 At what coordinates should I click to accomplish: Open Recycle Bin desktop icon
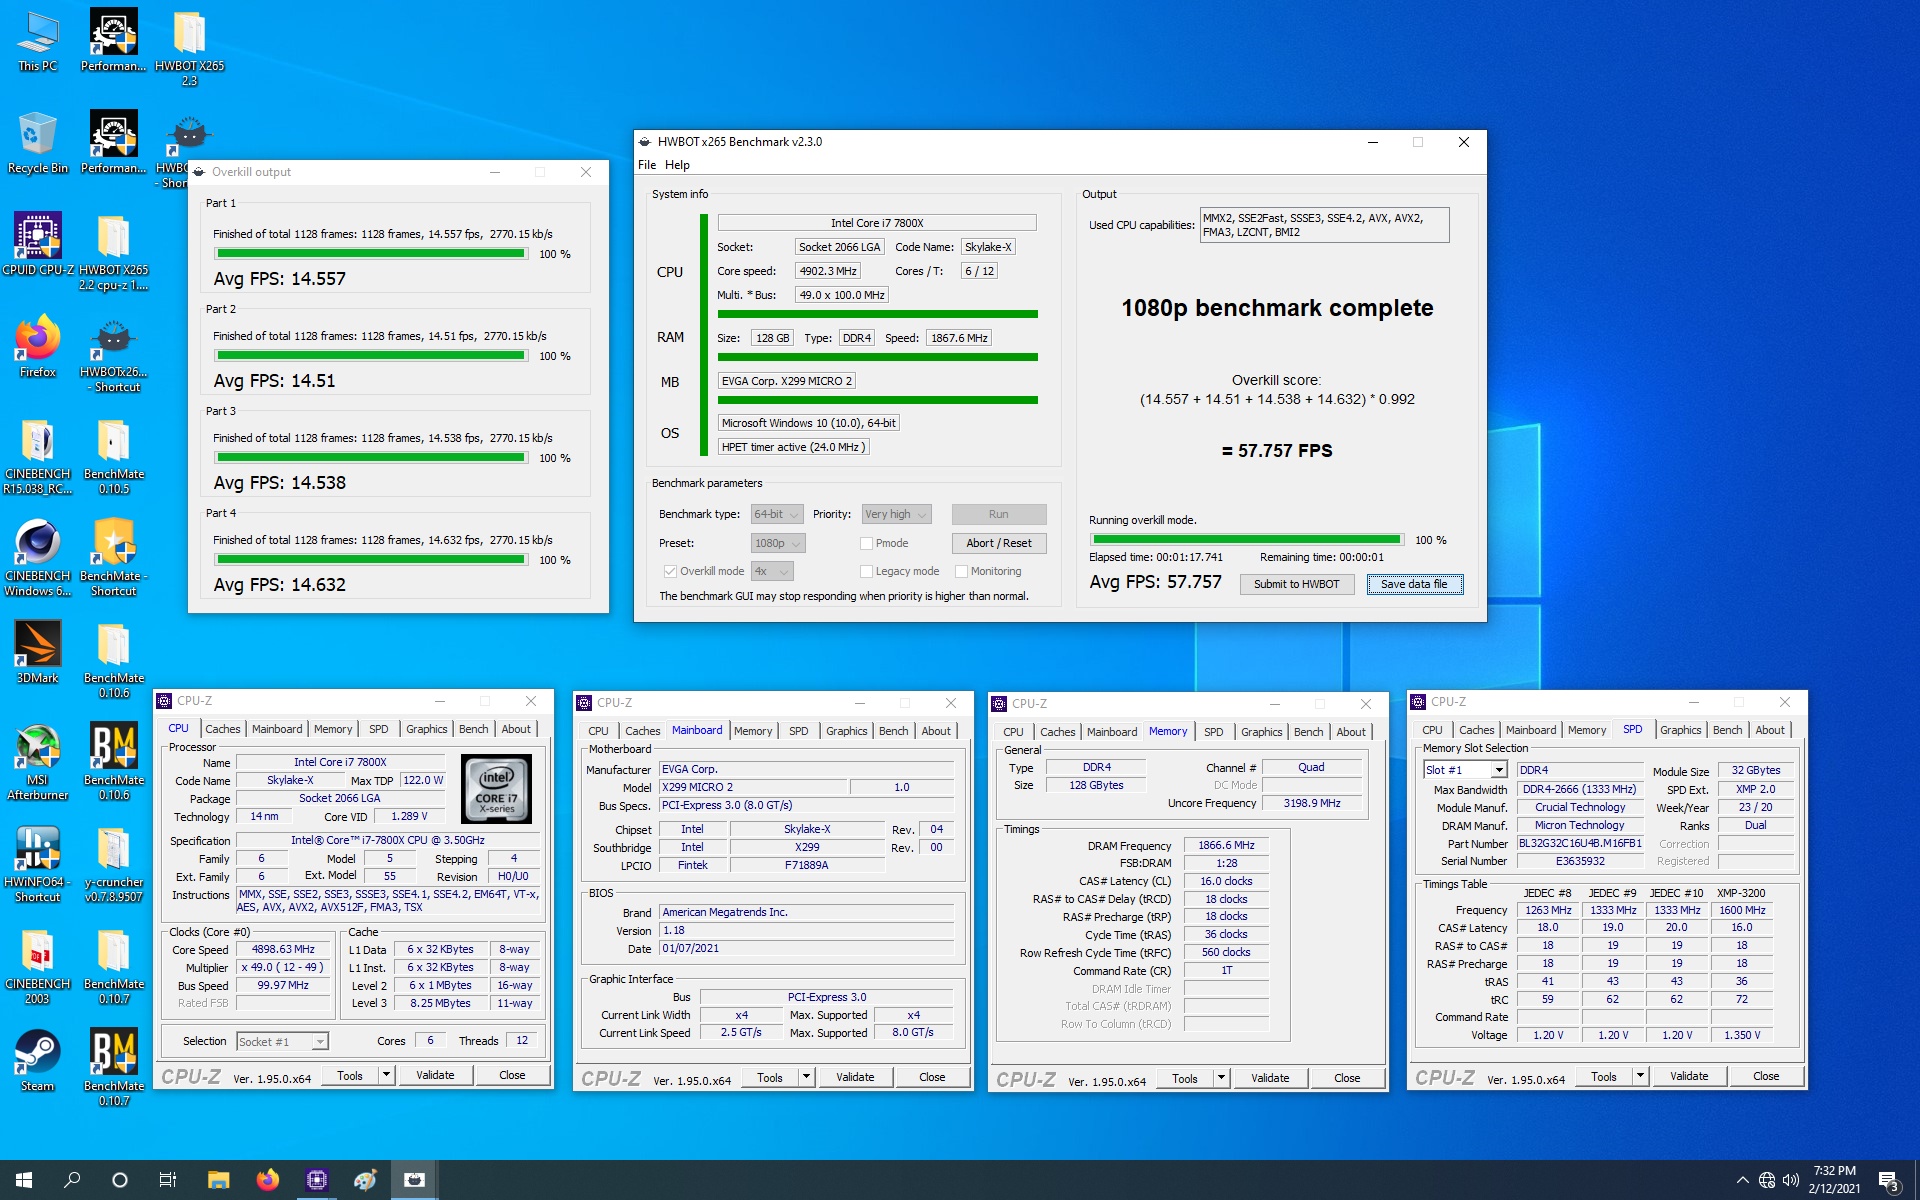38,144
